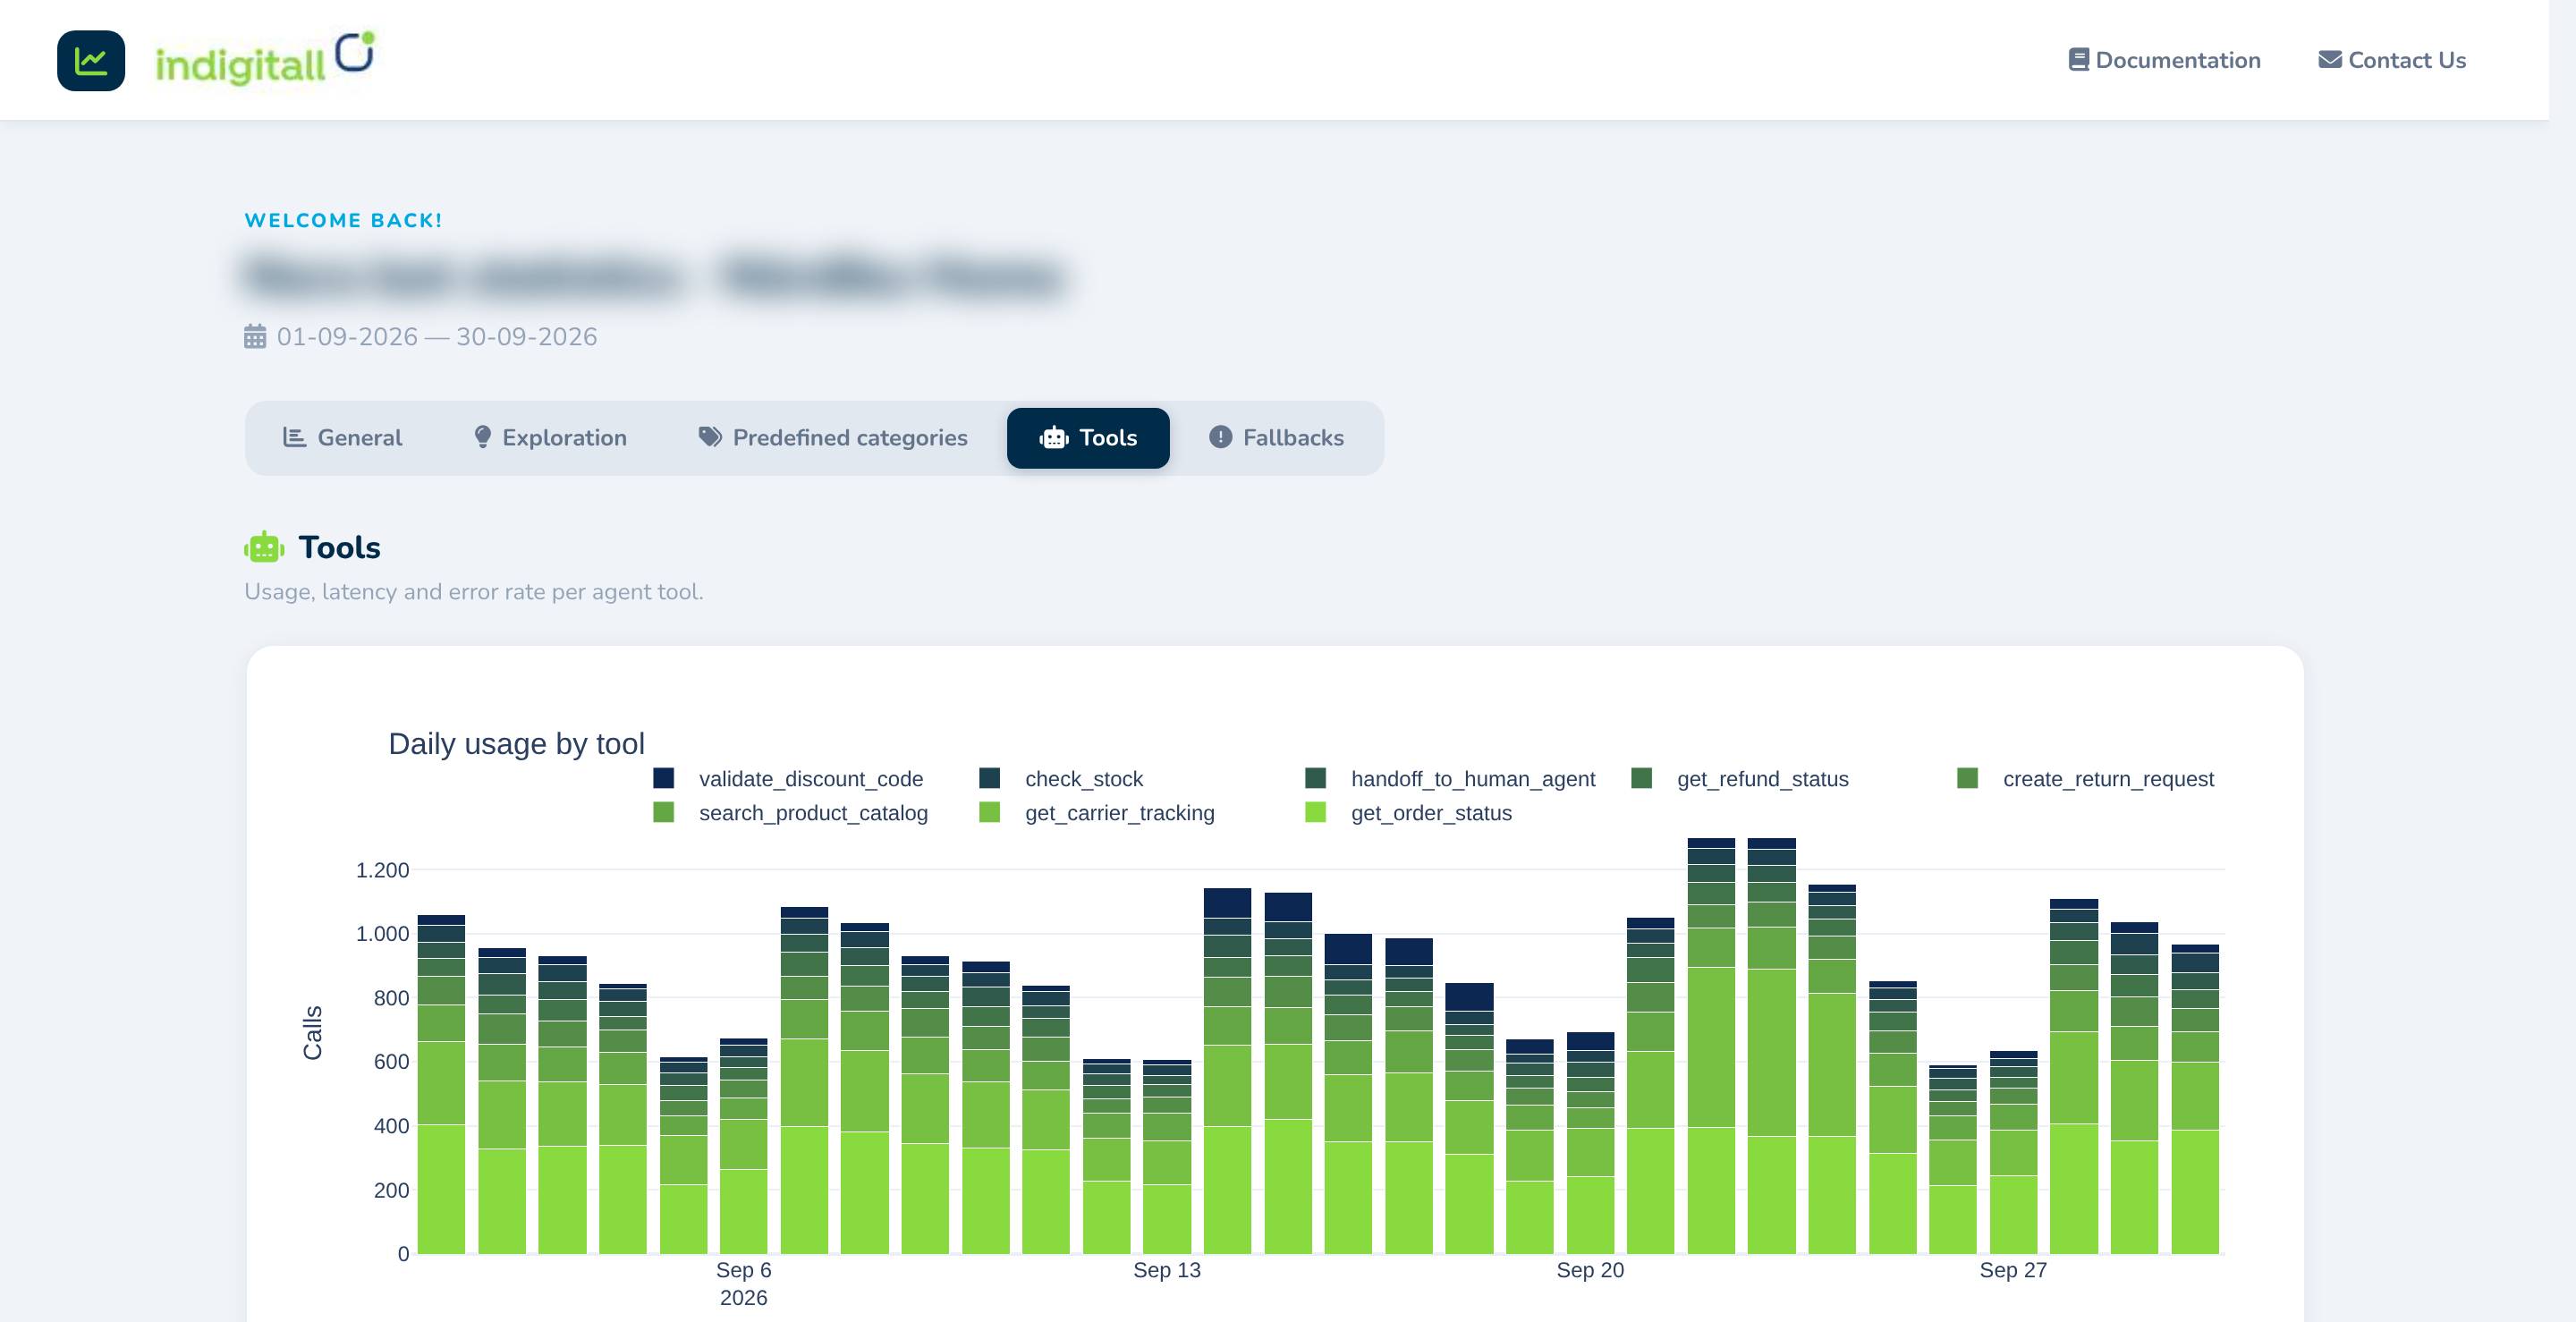Toggle check_stock legend swatch
The width and height of the screenshot is (2576, 1322).
click(989, 778)
